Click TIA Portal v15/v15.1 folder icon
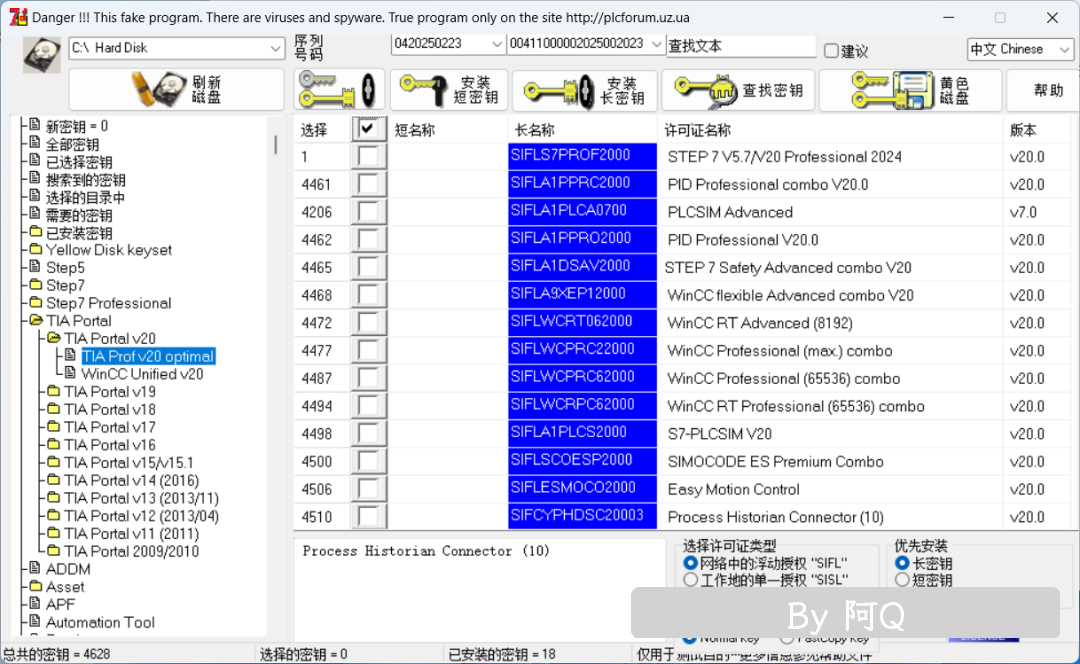This screenshot has height=664, width=1080. [54, 462]
